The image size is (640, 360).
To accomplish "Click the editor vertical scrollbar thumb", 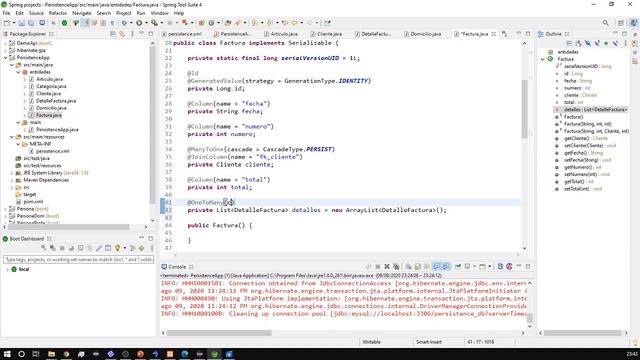I will [524, 109].
